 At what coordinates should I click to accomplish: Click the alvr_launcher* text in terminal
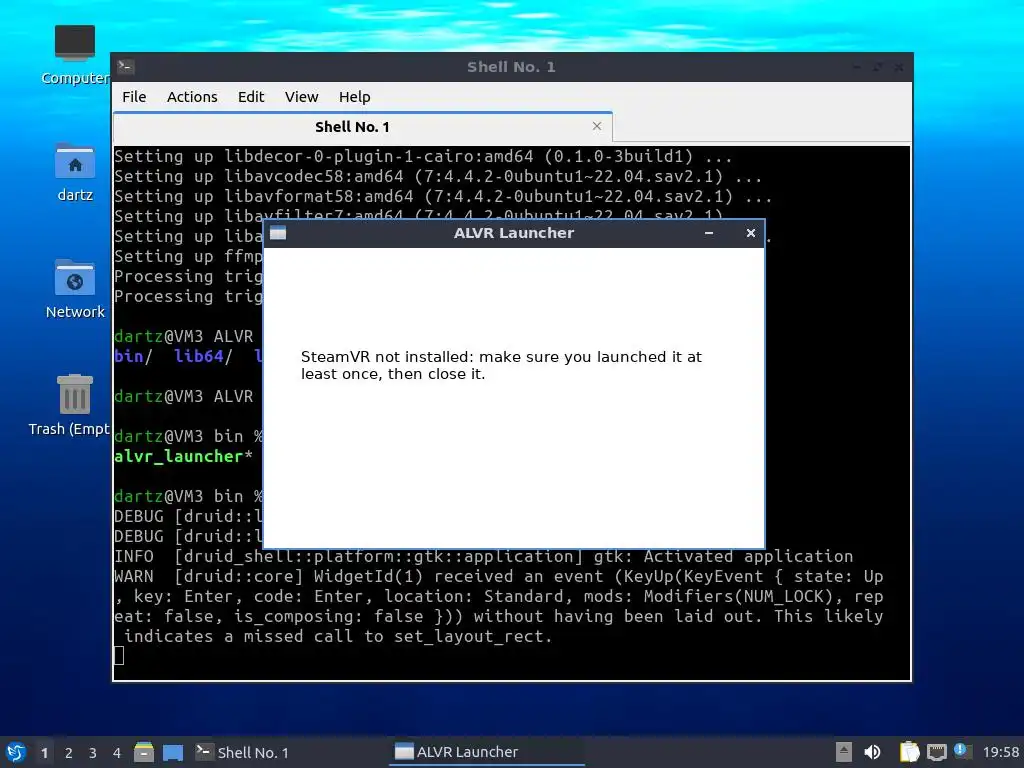tap(183, 456)
